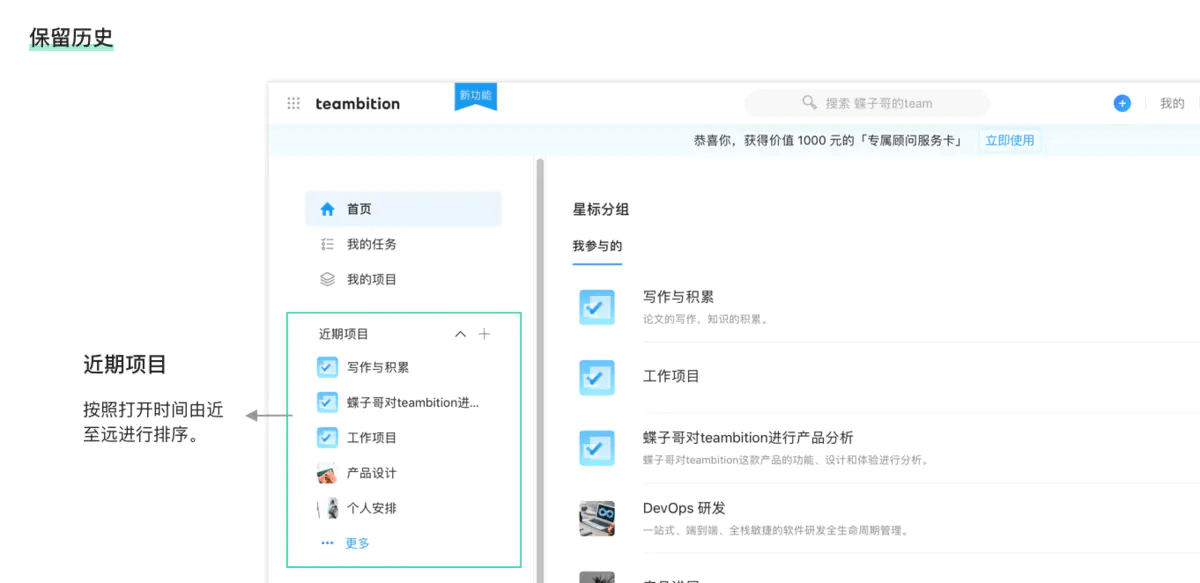Open the 新功能 ribbon badge

tap(475, 96)
